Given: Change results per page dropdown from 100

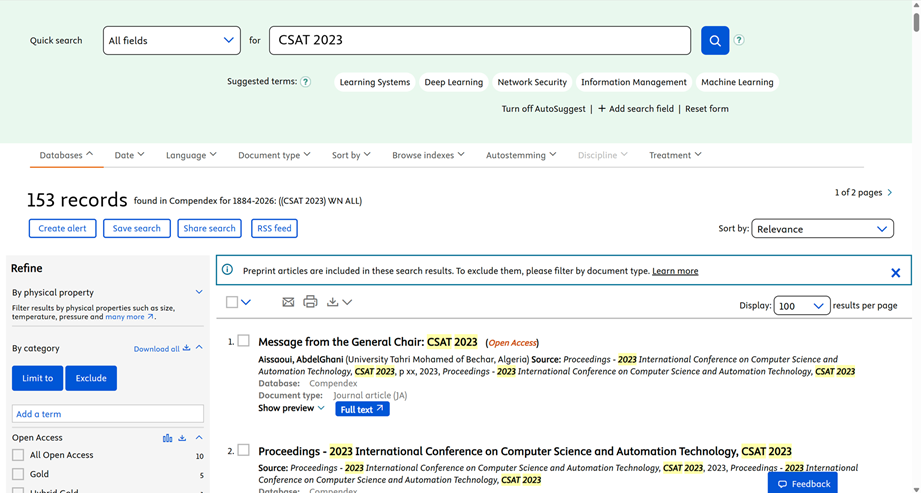Looking at the screenshot, I should click(x=801, y=306).
